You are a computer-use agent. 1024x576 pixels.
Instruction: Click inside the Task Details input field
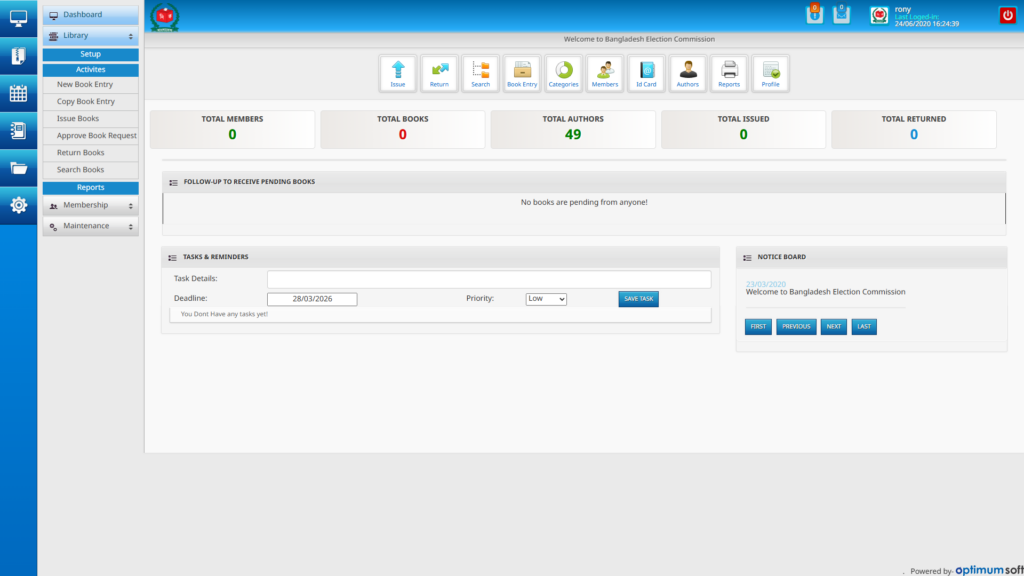pyautogui.click(x=488, y=279)
